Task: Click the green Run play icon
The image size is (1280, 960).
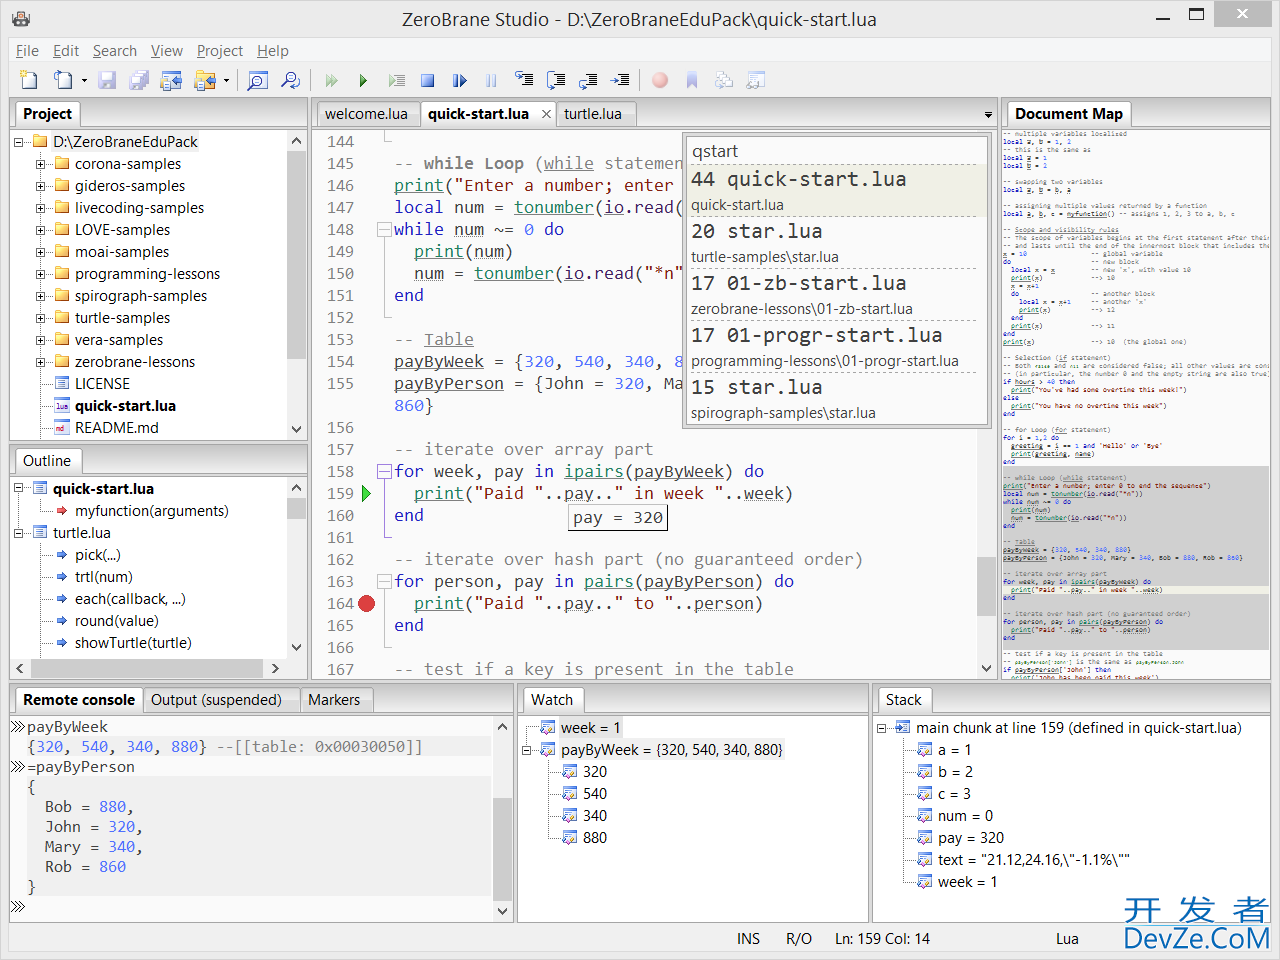Action: tap(364, 80)
